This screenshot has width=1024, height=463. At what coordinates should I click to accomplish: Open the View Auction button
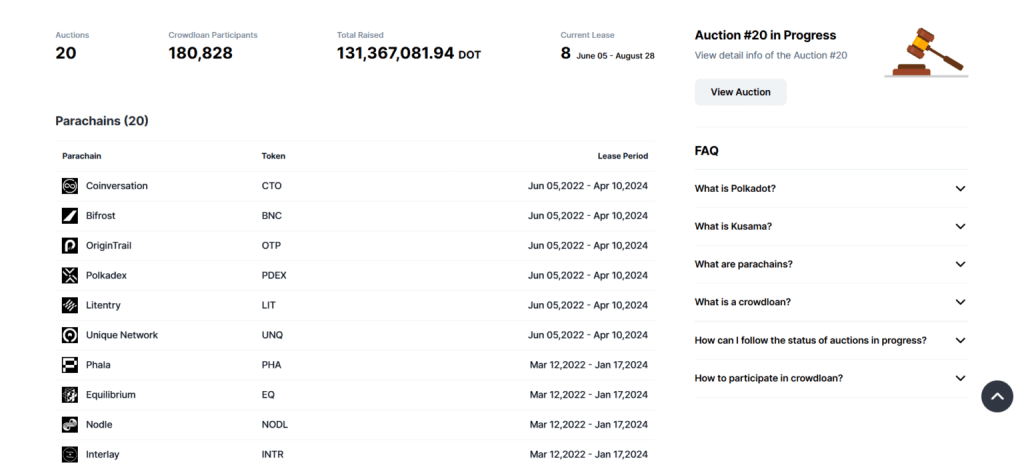tap(741, 92)
